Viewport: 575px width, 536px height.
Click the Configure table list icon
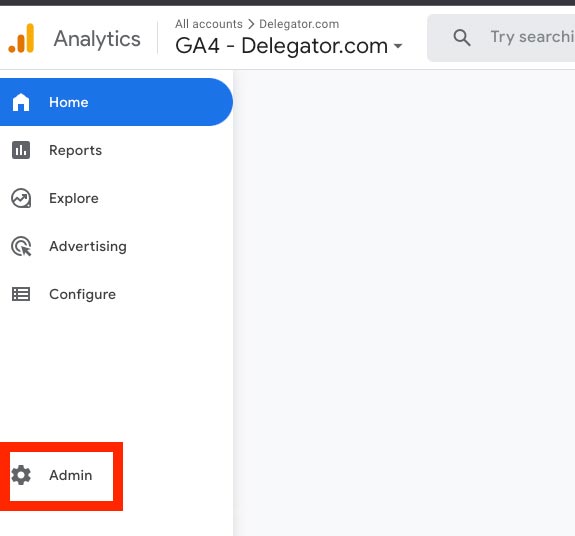click(x=21, y=294)
